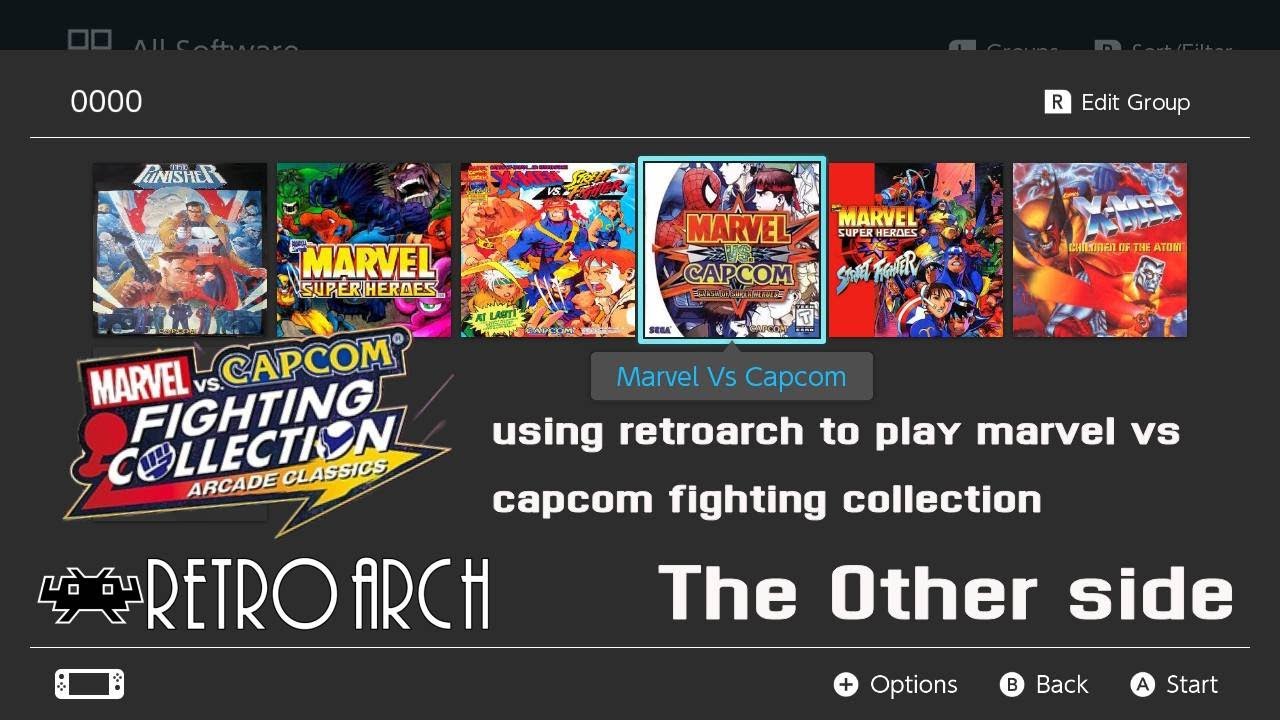
Task: Click Edit Group label
Action: pyautogui.click(x=1136, y=102)
